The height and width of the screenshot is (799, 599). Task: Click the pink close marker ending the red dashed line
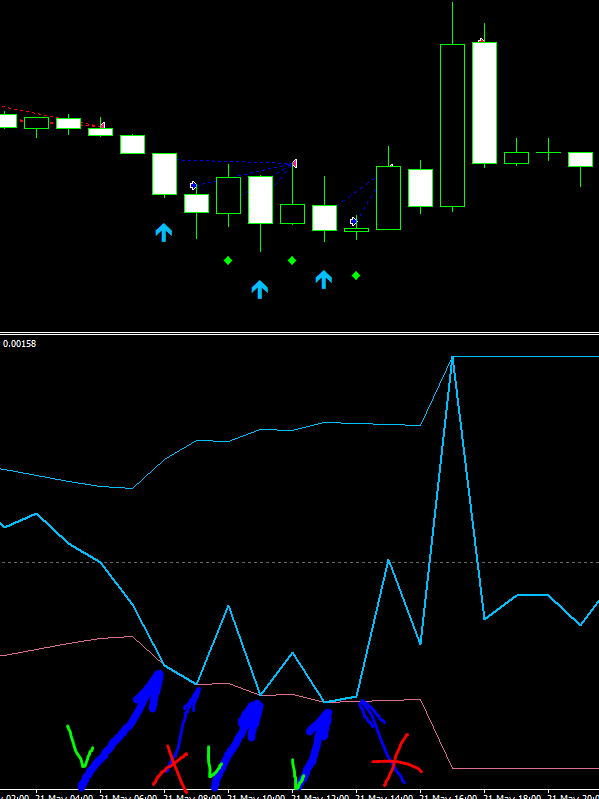pos(102,125)
